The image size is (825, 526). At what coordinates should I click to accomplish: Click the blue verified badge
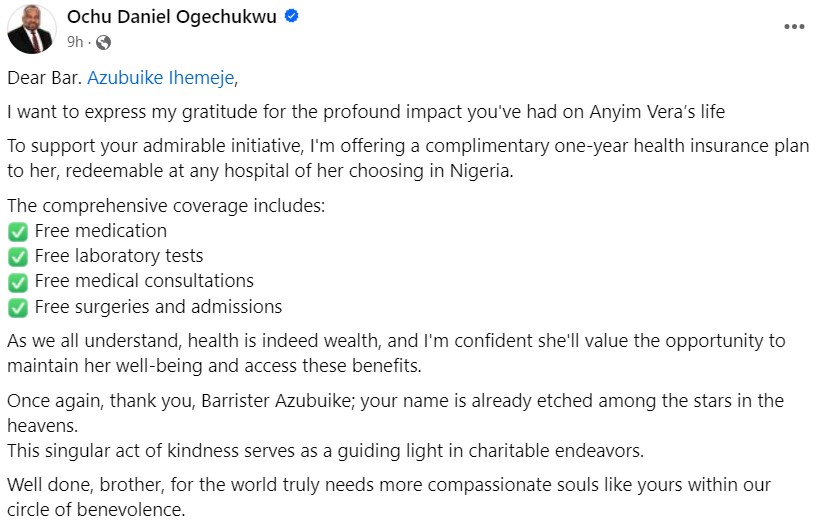291,17
